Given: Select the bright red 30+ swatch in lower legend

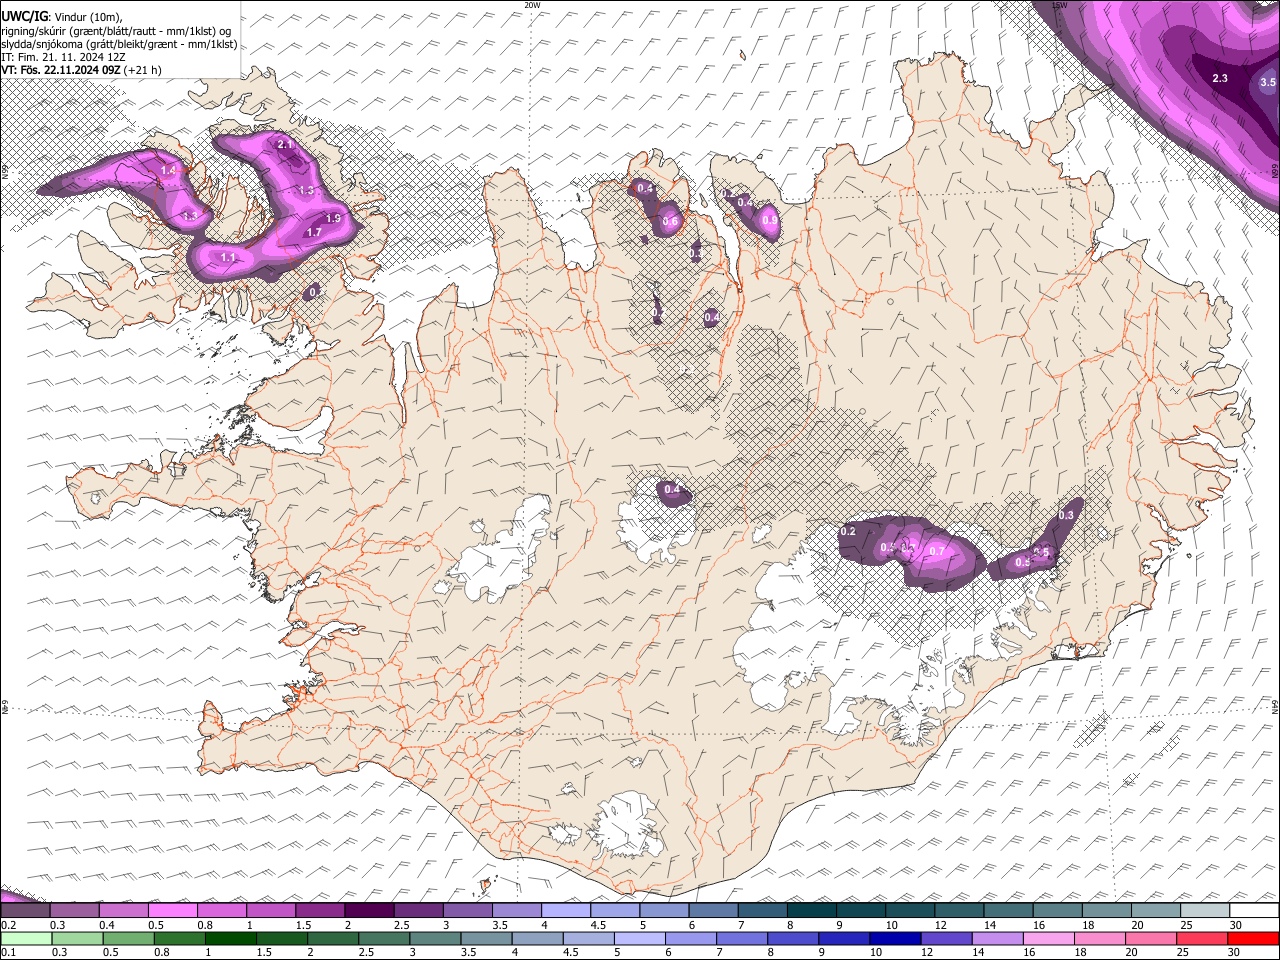Looking at the screenshot, I should [1254, 939].
